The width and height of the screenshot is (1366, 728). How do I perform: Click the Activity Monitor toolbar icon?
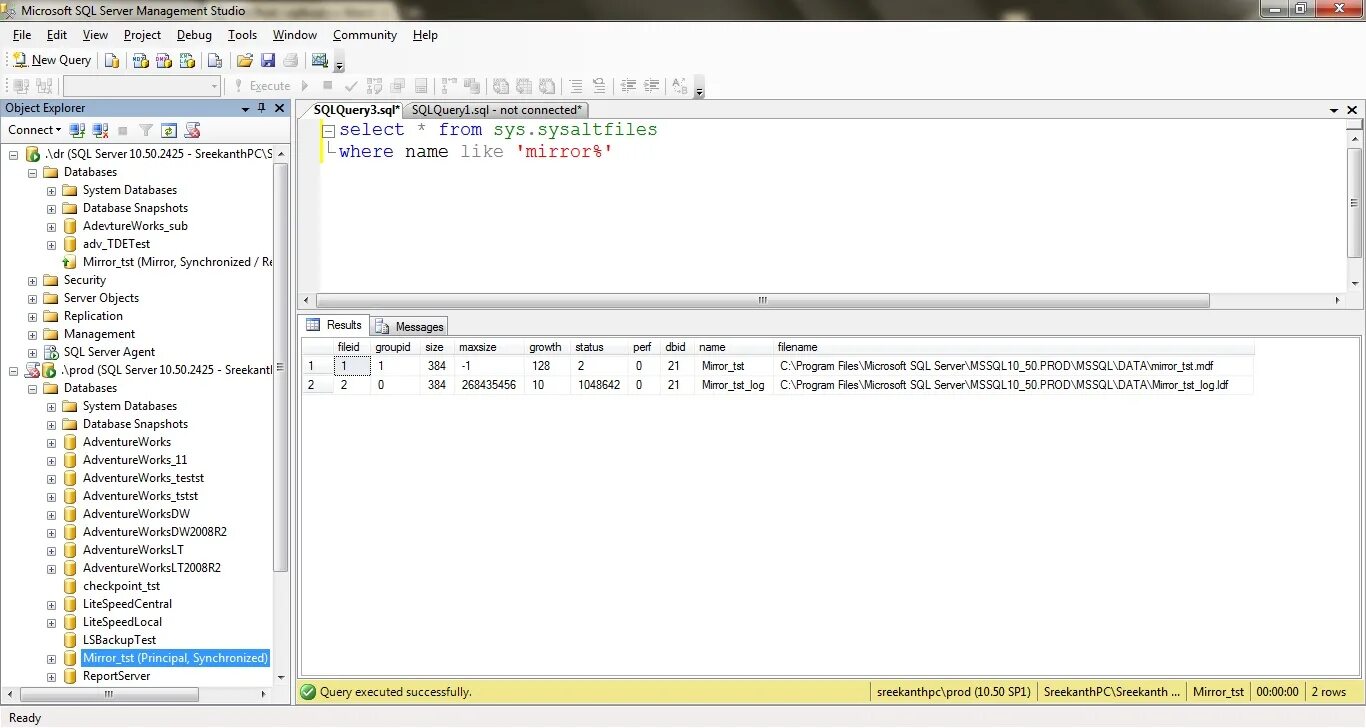(320, 60)
